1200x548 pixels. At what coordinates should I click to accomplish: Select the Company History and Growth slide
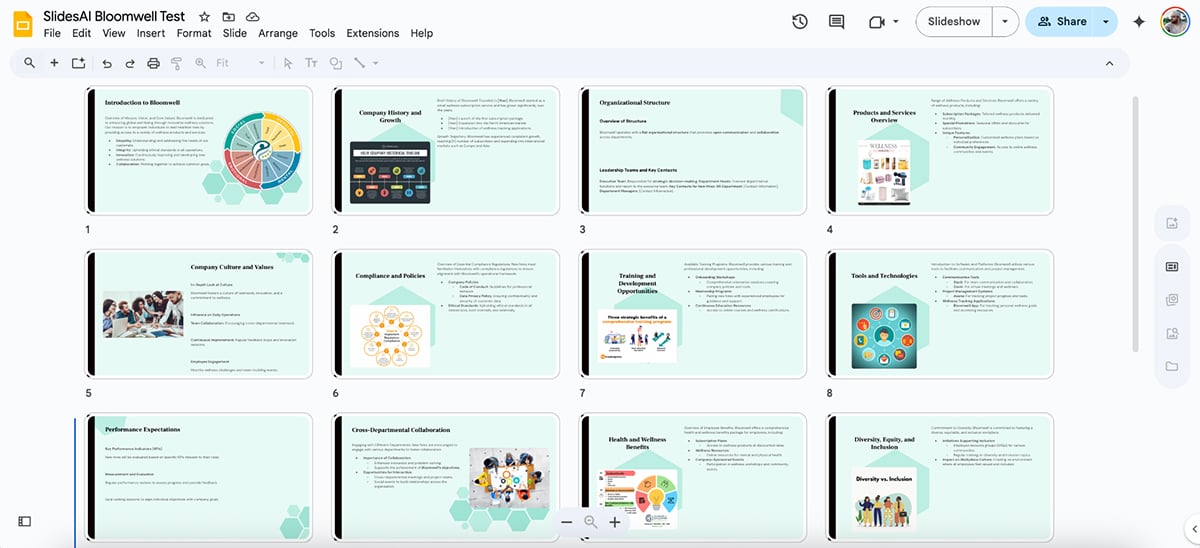point(446,151)
